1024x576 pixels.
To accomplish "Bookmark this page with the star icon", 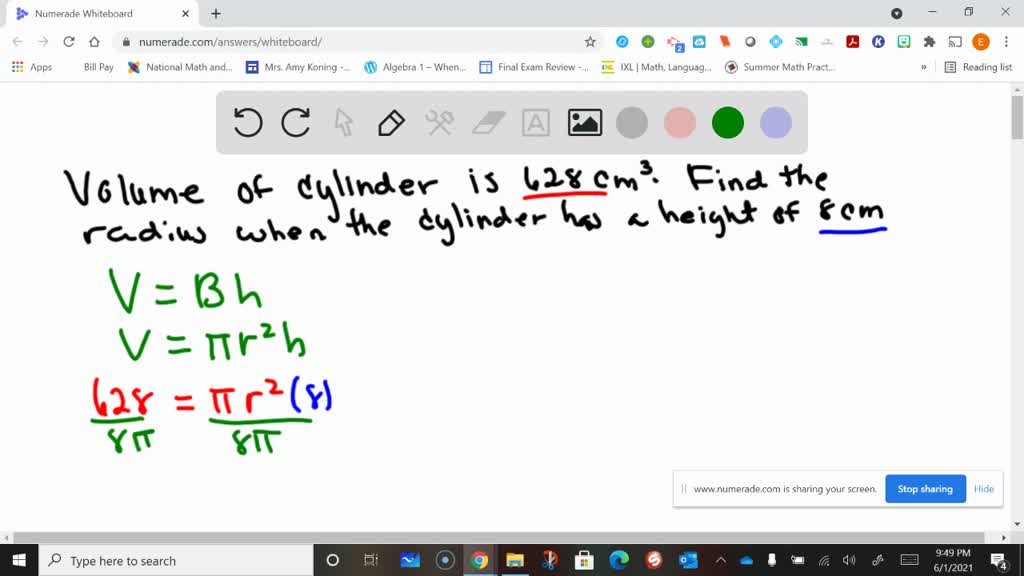I will point(590,41).
